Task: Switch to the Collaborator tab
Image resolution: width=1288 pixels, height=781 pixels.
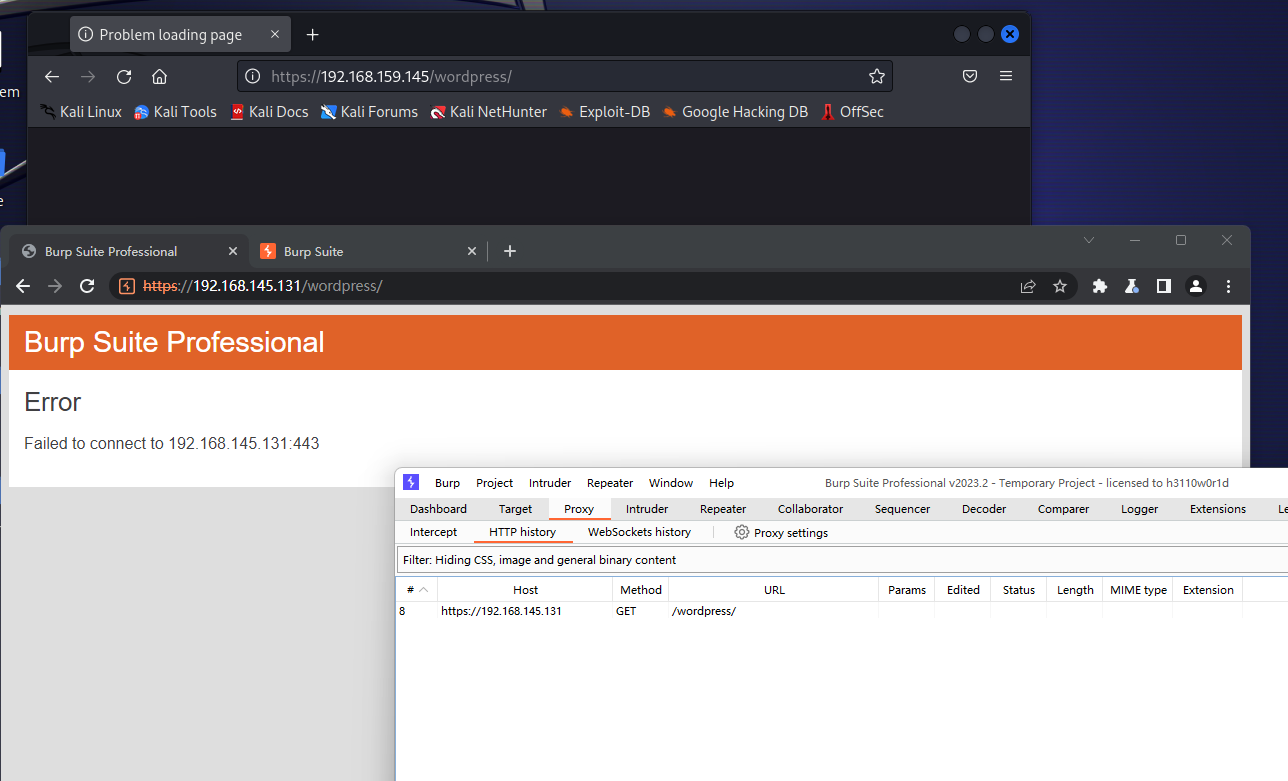Action: click(x=811, y=509)
